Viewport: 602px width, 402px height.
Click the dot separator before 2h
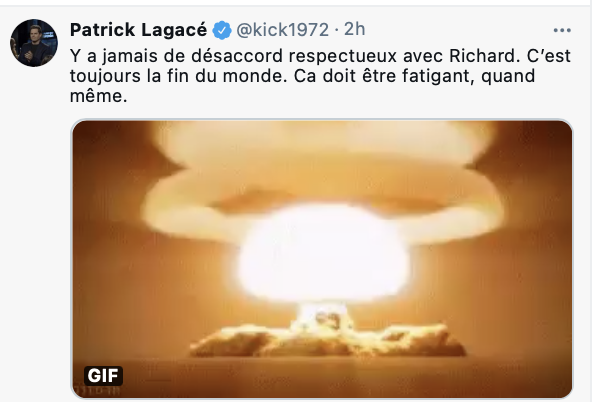coord(336,30)
